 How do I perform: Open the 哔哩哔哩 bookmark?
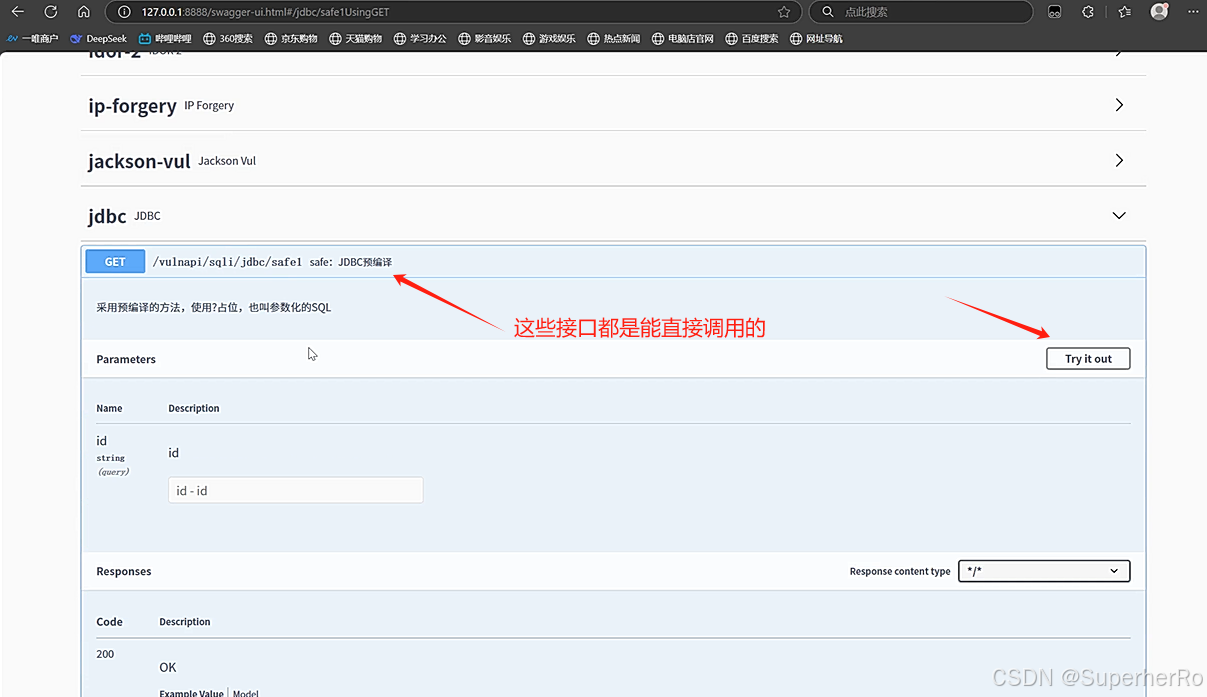click(x=165, y=39)
